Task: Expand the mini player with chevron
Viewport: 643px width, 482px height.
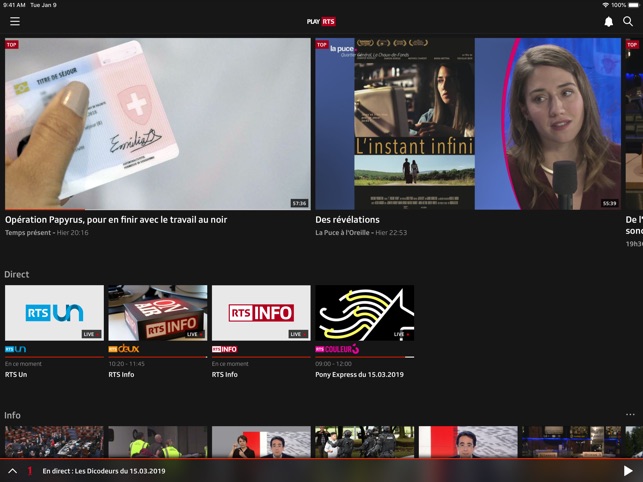Action: coord(13,471)
